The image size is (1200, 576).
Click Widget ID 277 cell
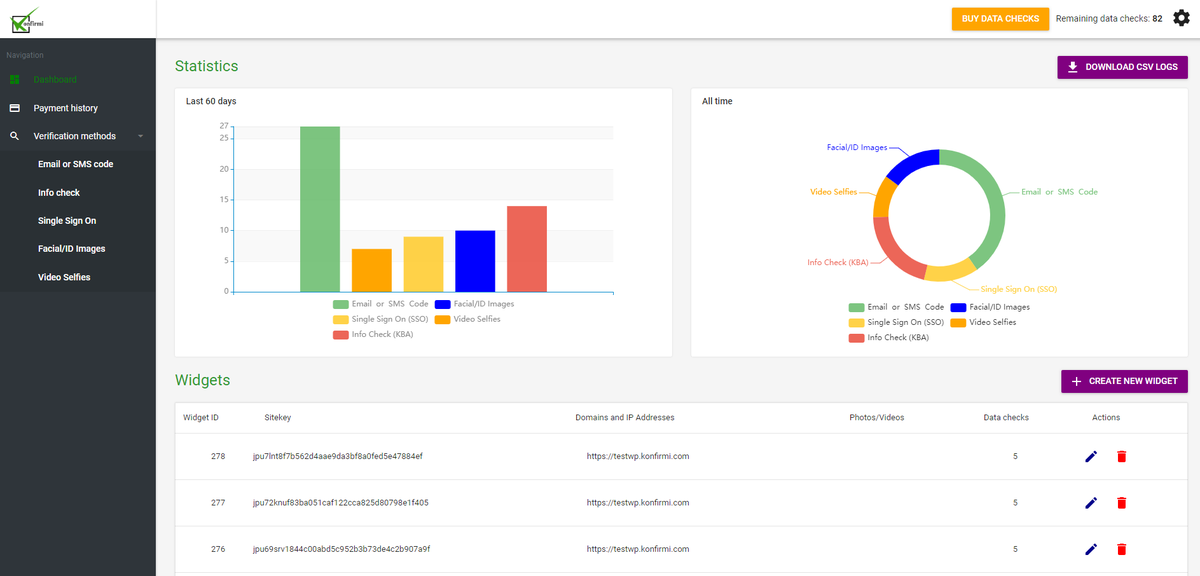(x=218, y=503)
